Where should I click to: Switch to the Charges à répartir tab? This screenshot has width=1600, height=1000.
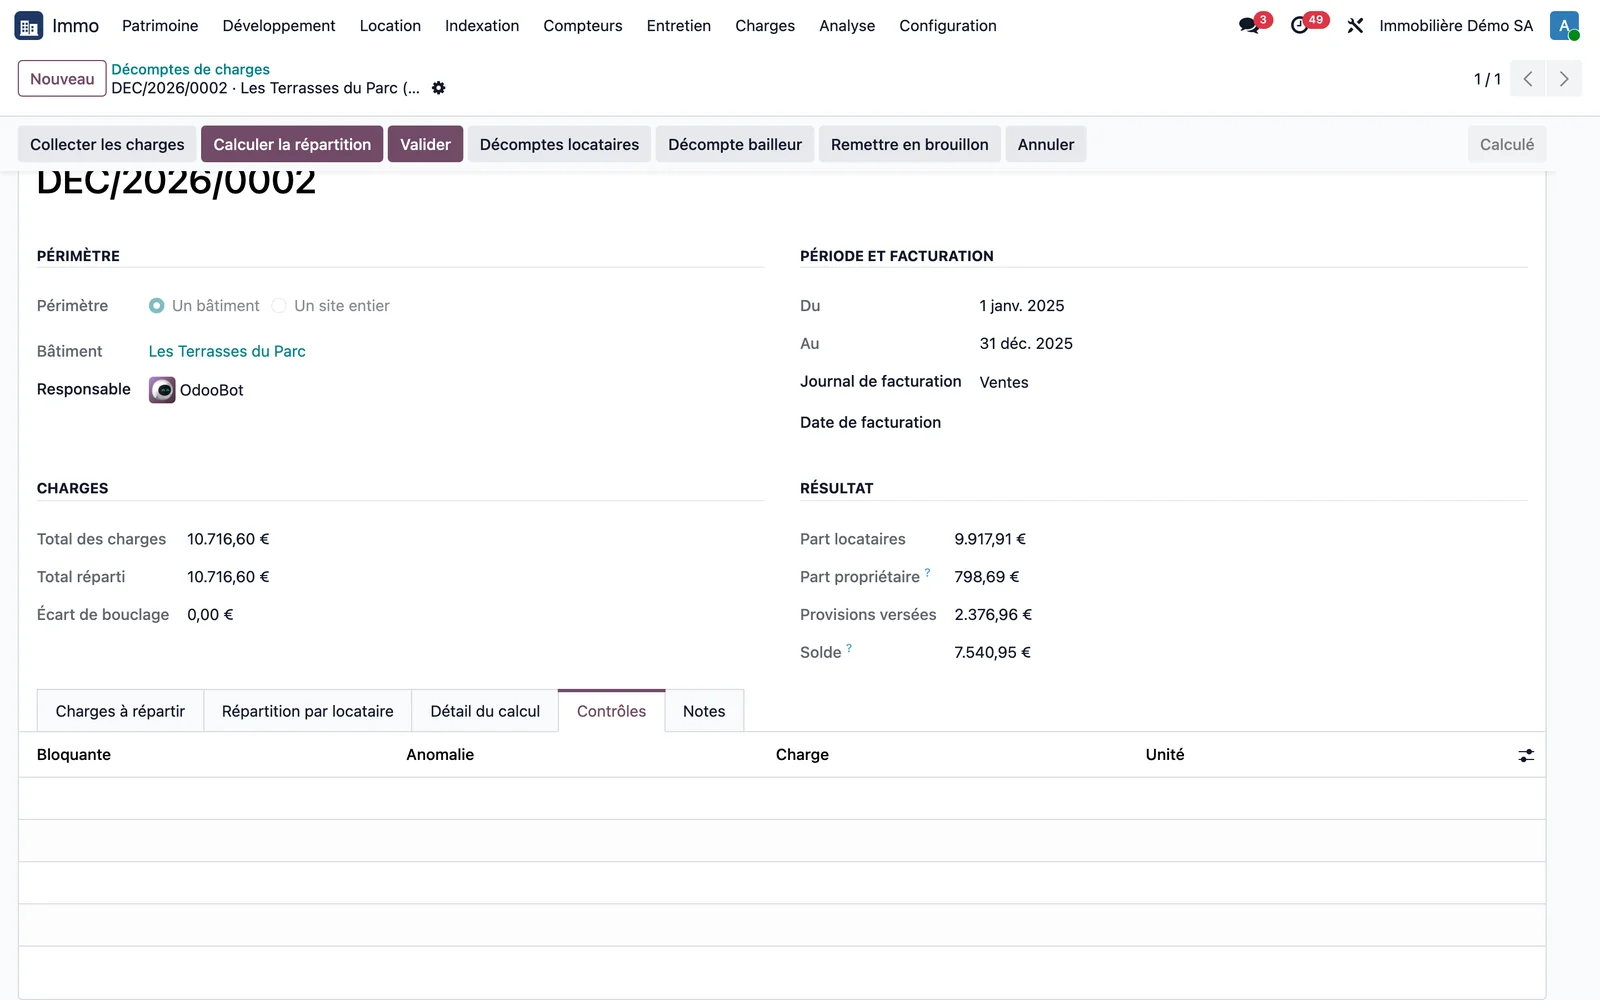(x=120, y=711)
